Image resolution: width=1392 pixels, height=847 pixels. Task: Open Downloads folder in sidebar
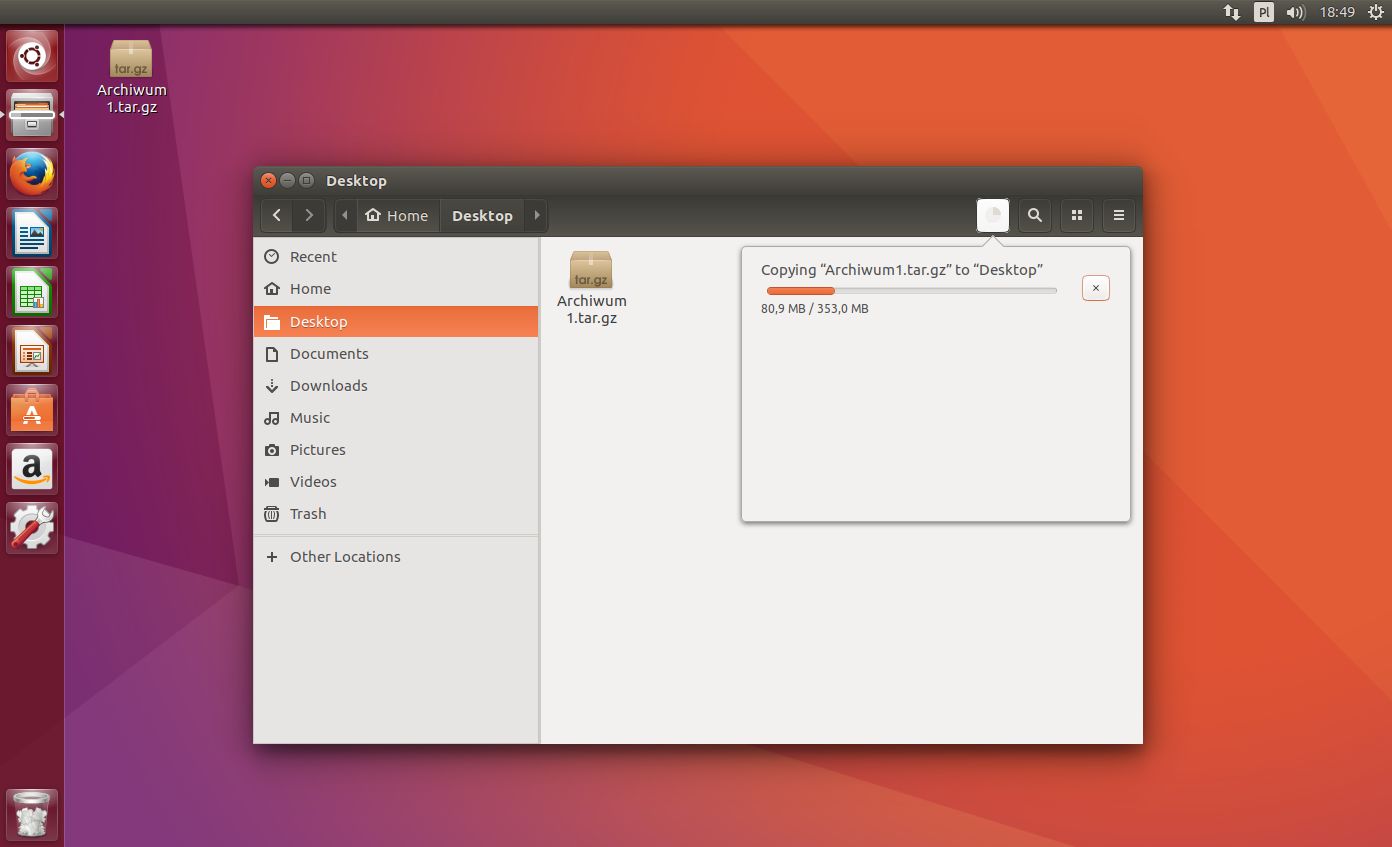click(396, 386)
